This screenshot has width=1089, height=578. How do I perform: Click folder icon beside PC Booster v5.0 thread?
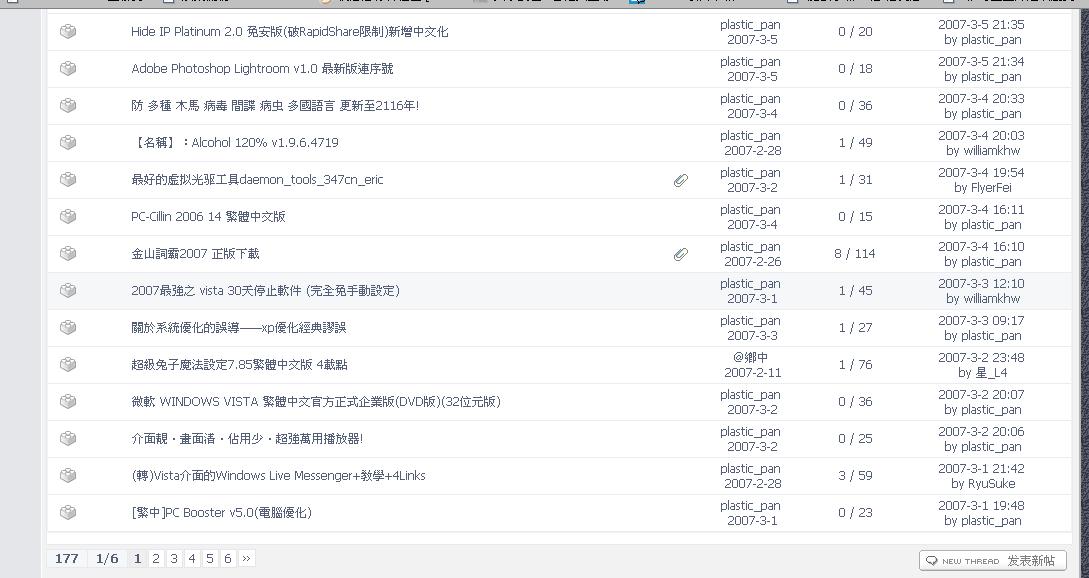[x=67, y=513]
